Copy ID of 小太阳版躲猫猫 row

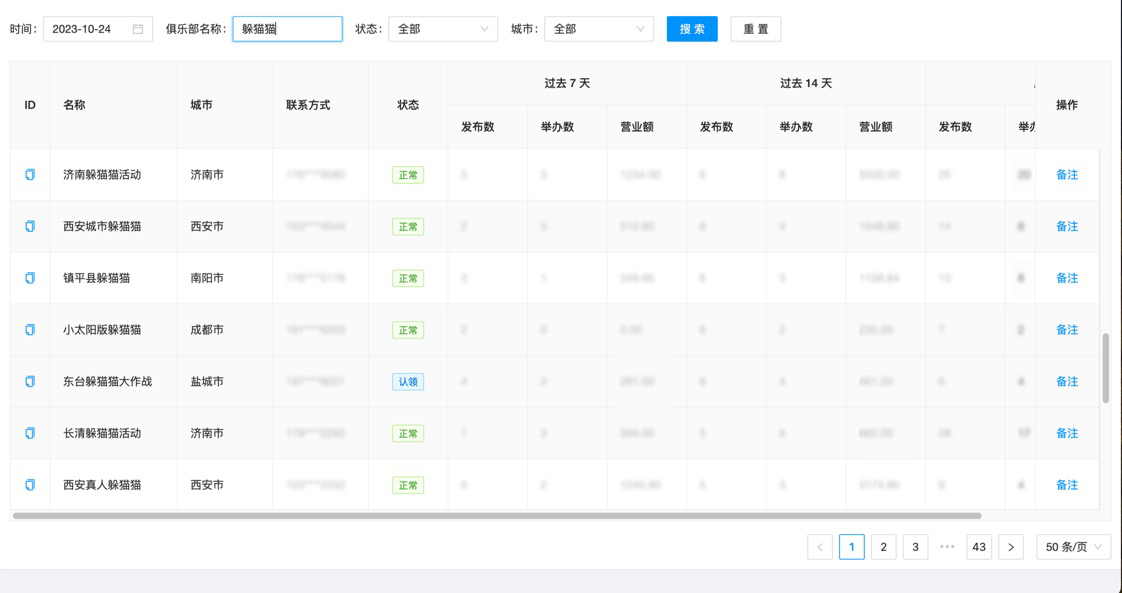pyautogui.click(x=30, y=330)
